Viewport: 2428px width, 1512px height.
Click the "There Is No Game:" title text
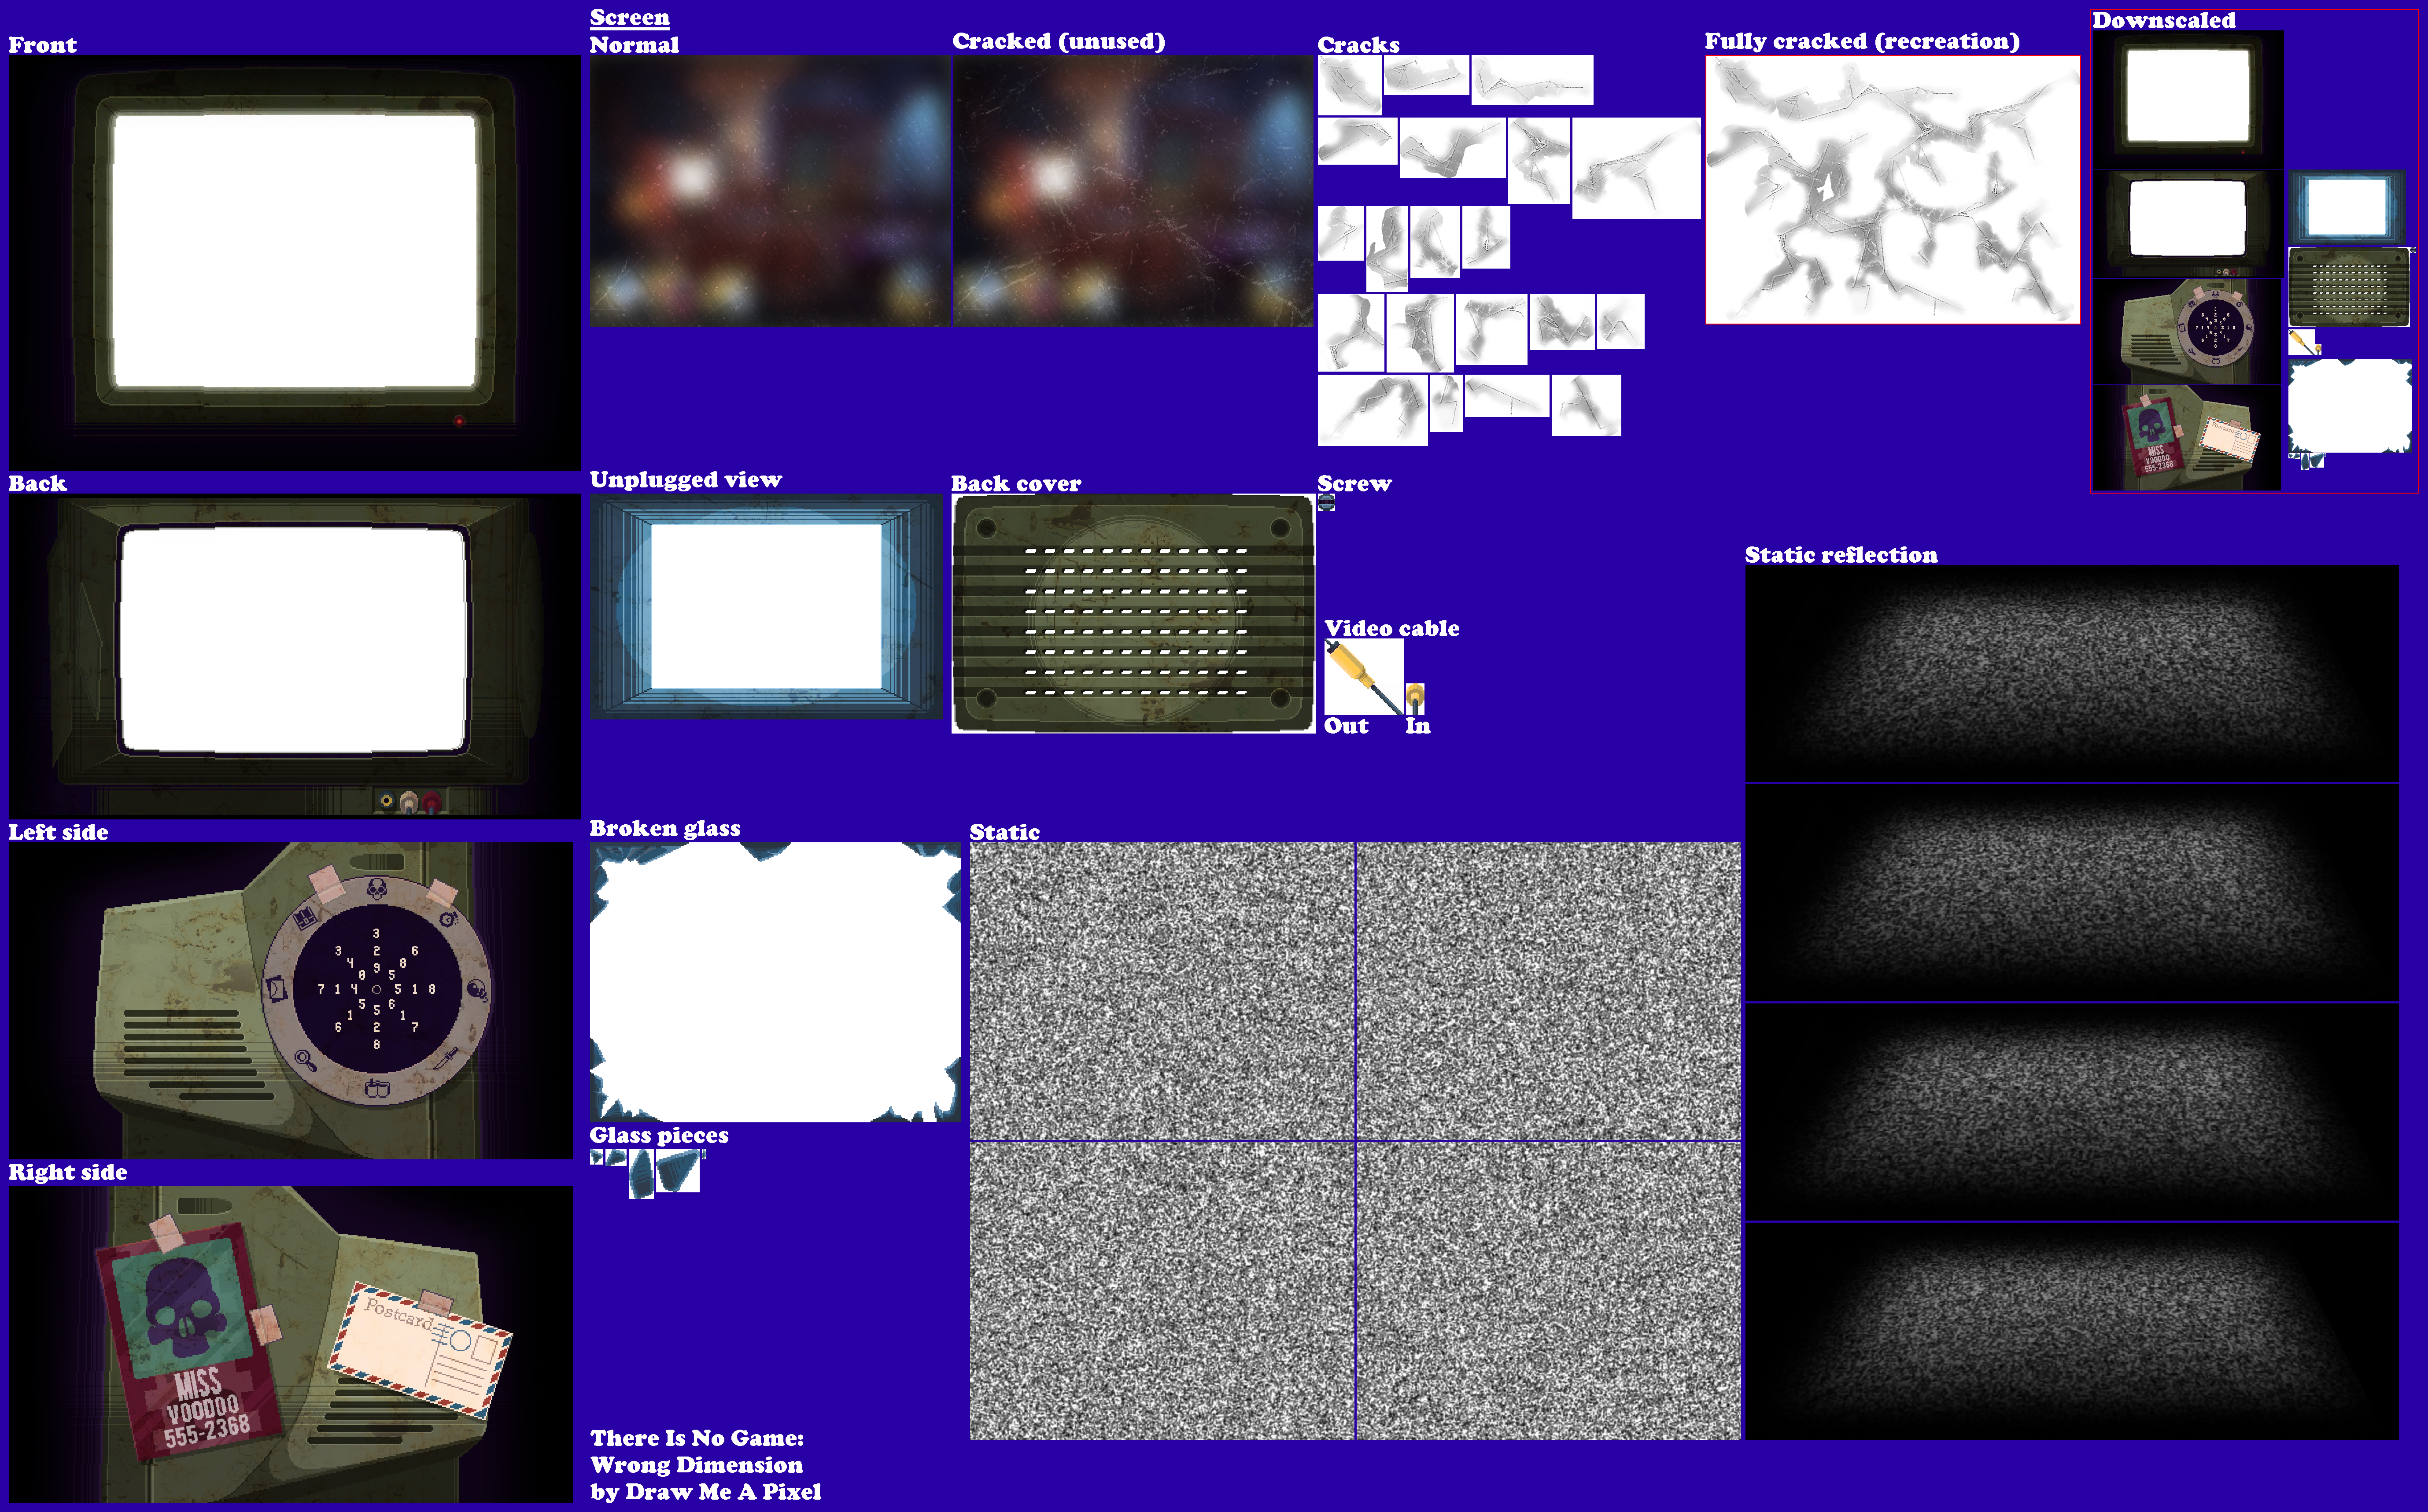tap(697, 1437)
